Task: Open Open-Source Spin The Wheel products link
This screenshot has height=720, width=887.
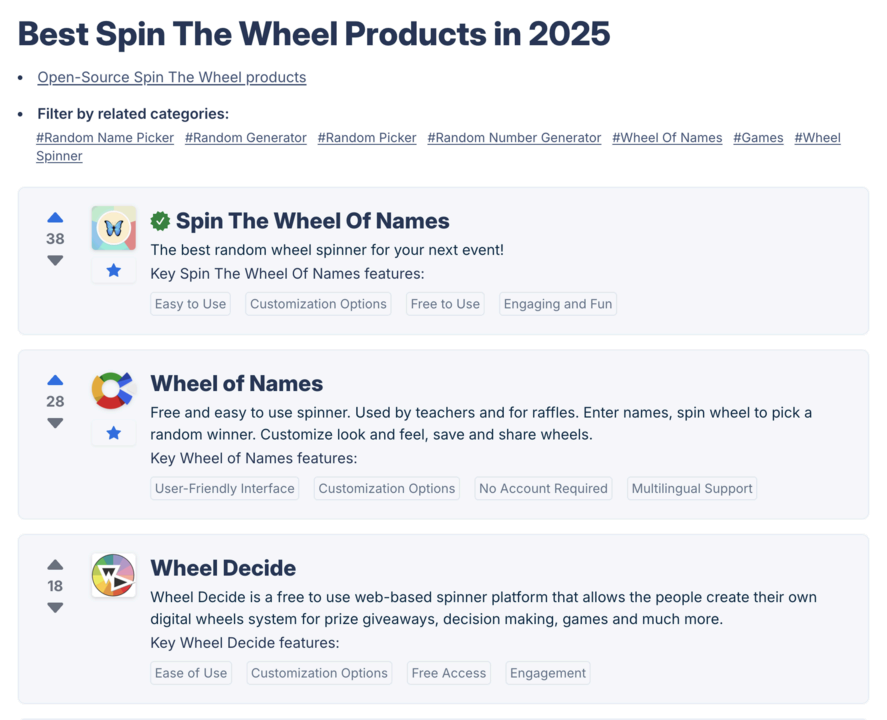Action: tap(172, 77)
